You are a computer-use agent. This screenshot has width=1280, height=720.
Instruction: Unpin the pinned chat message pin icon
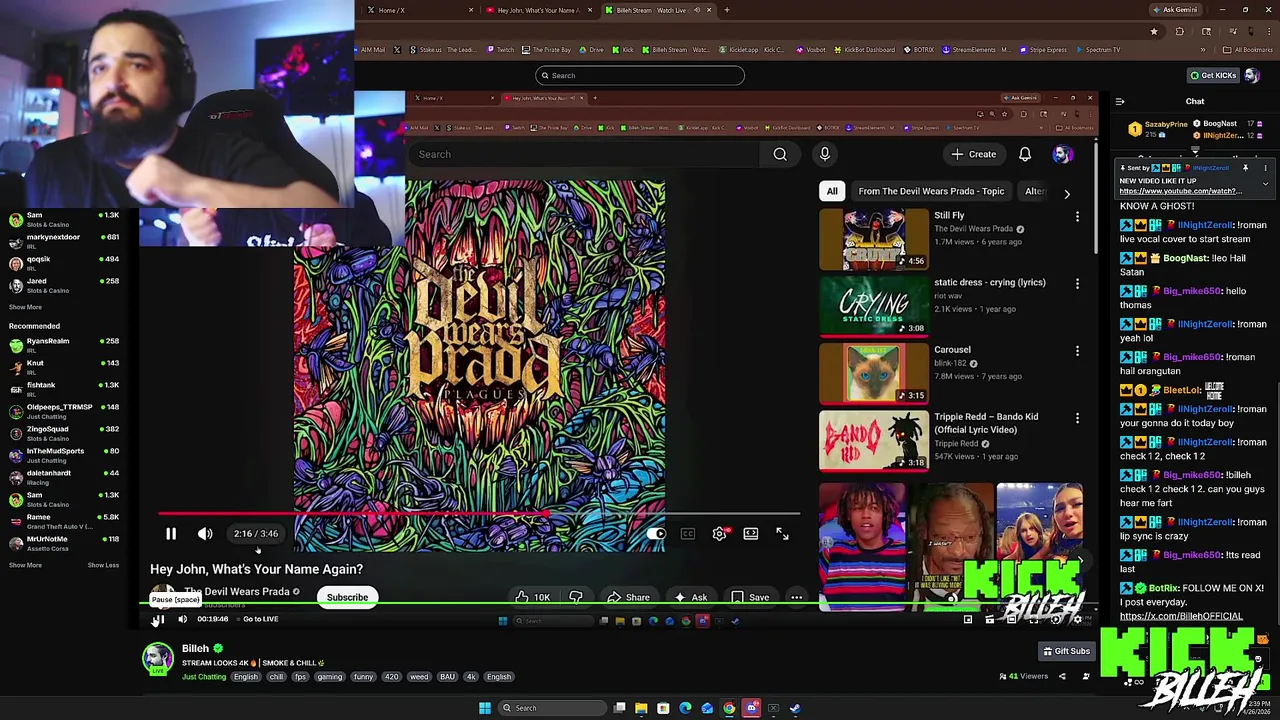[x=1245, y=168]
